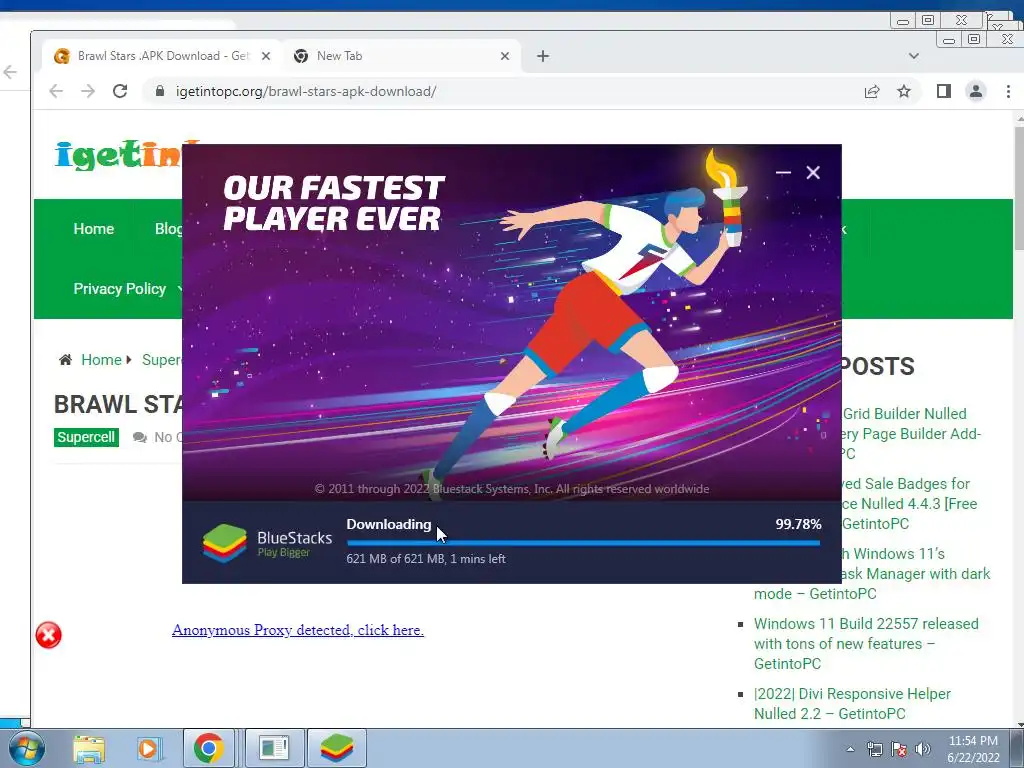Click the BlueStacks taskbar icon
1024x768 pixels.
click(337, 748)
